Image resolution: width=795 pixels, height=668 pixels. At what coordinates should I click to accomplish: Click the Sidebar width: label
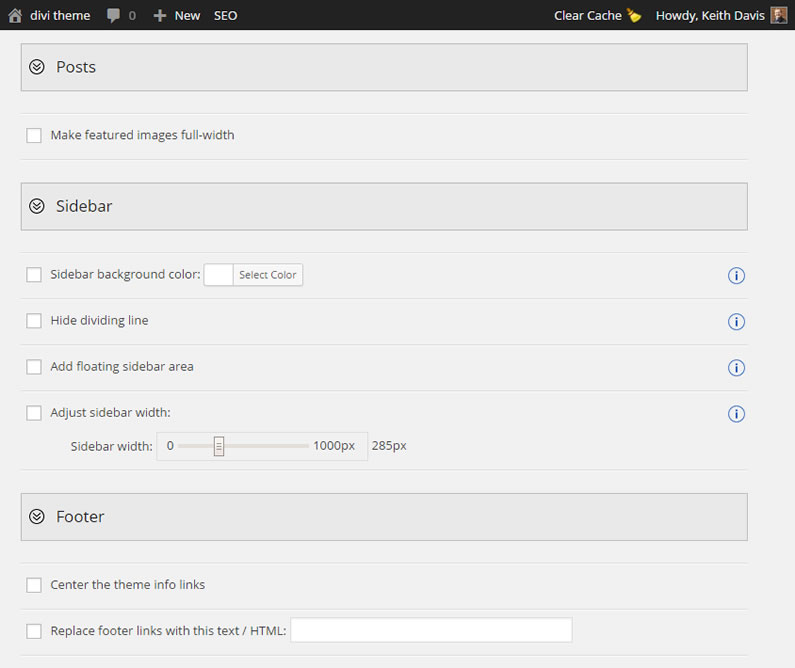pyautogui.click(x=112, y=447)
